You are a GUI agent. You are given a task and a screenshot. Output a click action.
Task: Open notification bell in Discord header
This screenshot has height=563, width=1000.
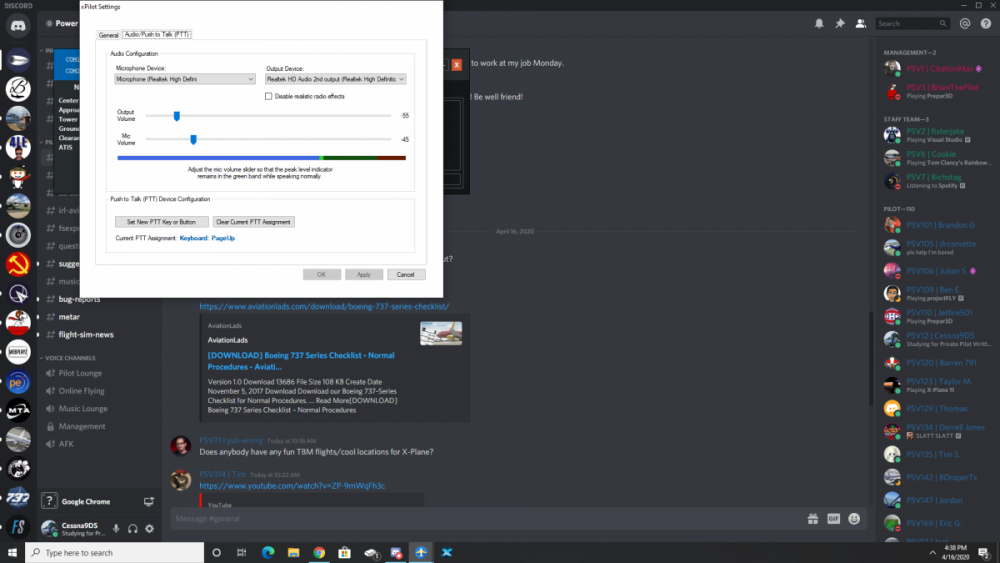pyautogui.click(x=819, y=24)
